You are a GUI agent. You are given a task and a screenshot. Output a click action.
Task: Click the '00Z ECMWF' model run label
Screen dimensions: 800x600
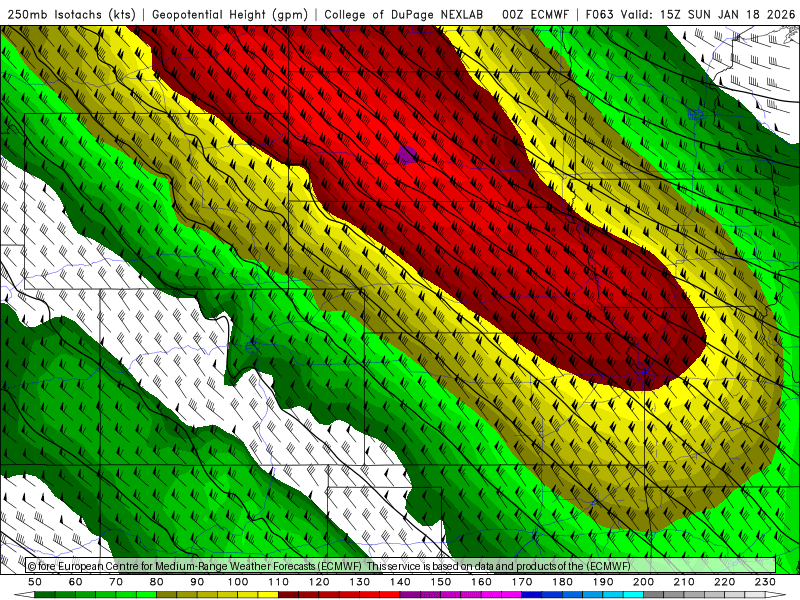click(x=535, y=15)
